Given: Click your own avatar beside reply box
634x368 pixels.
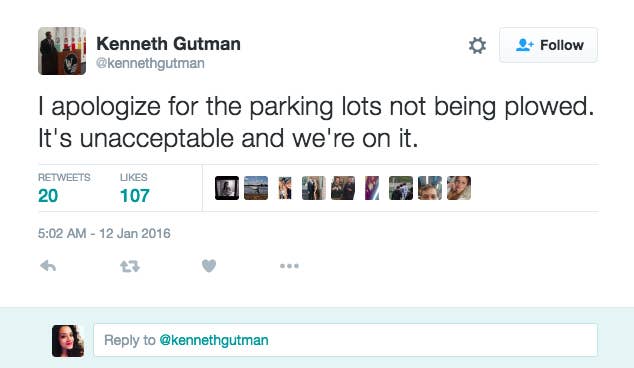Looking at the screenshot, I should pyautogui.click(x=68, y=341).
